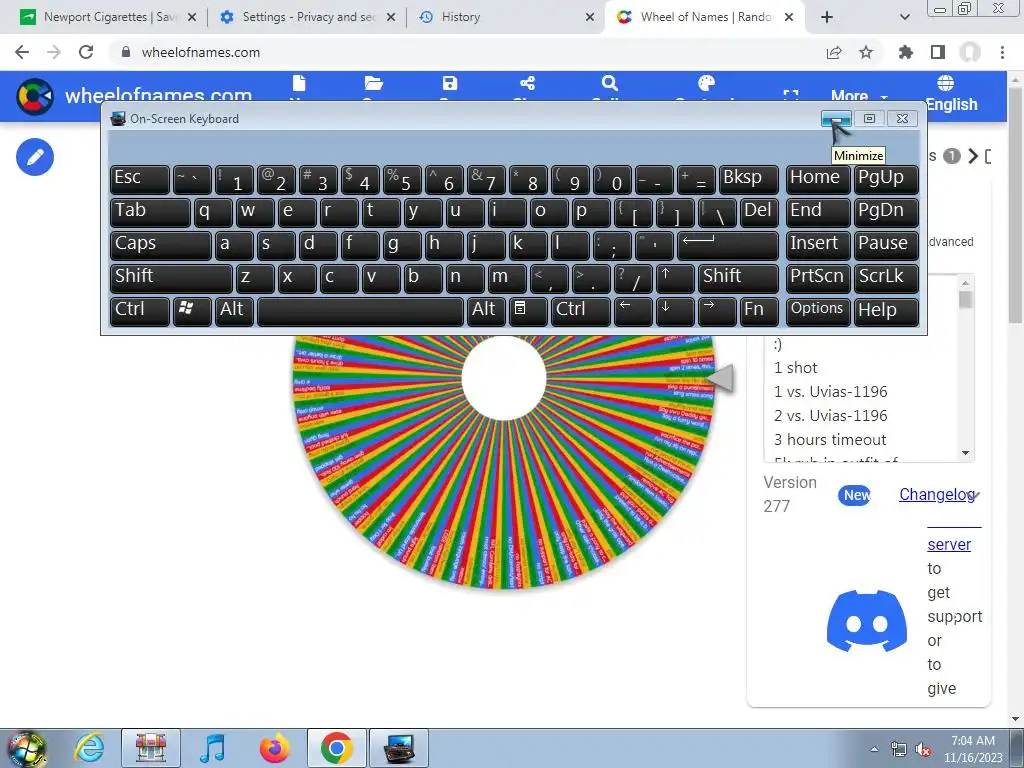This screenshot has height=768, width=1024.
Task: Open saved wheels via folder icon
Action: [x=374, y=83]
